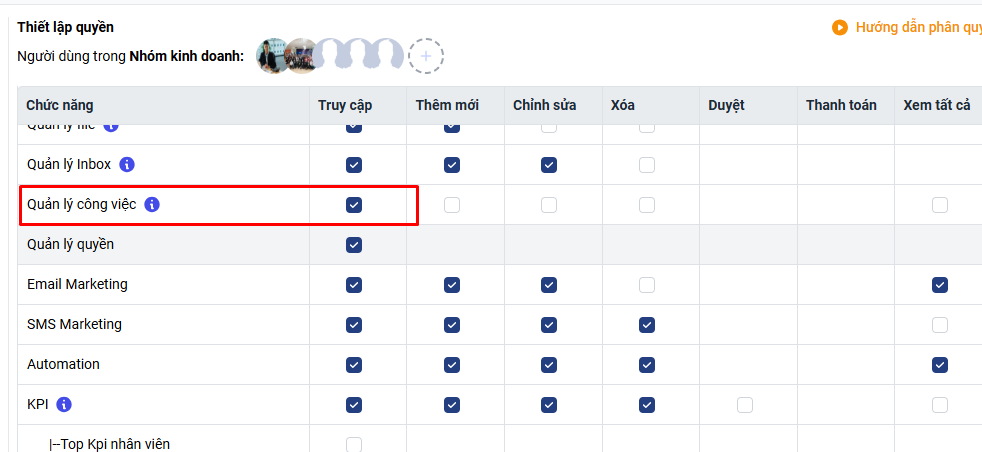982x452 pixels.
Task: Open Hướng dẫn phân quyền guide link
Action: pyautogui.click(x=918, y=27)
